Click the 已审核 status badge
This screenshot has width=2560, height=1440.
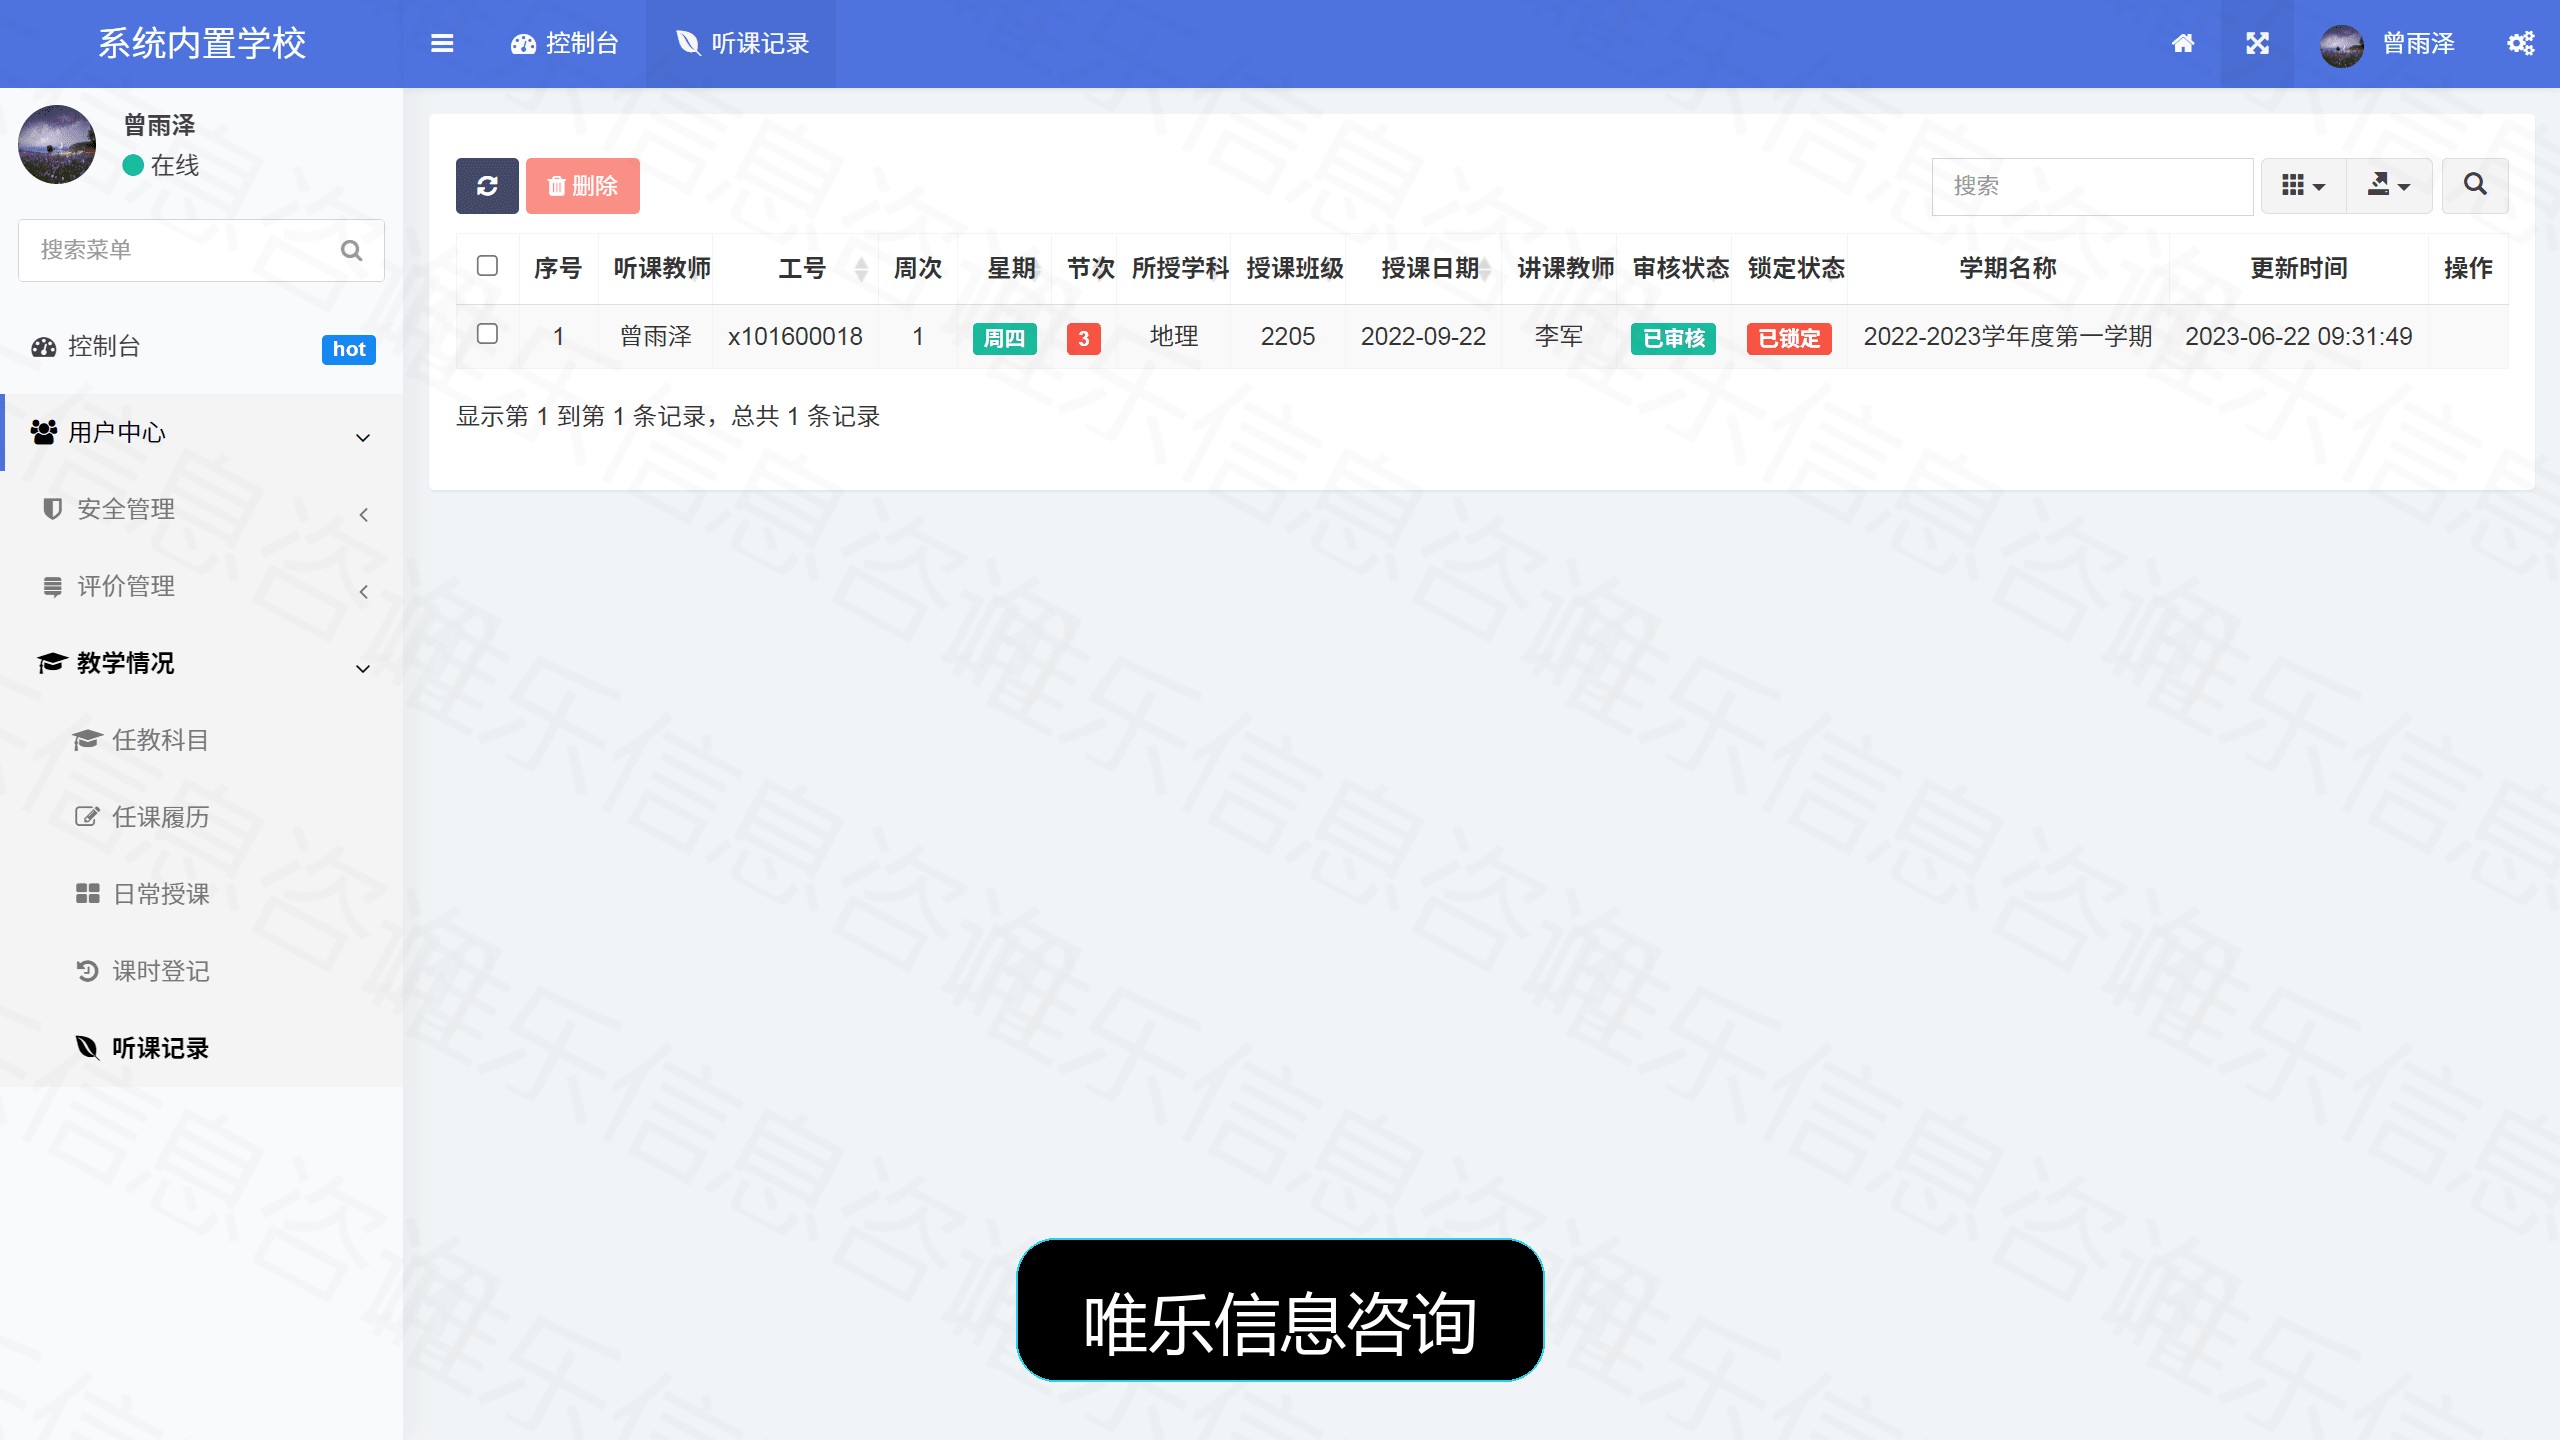coord(1674,338)
